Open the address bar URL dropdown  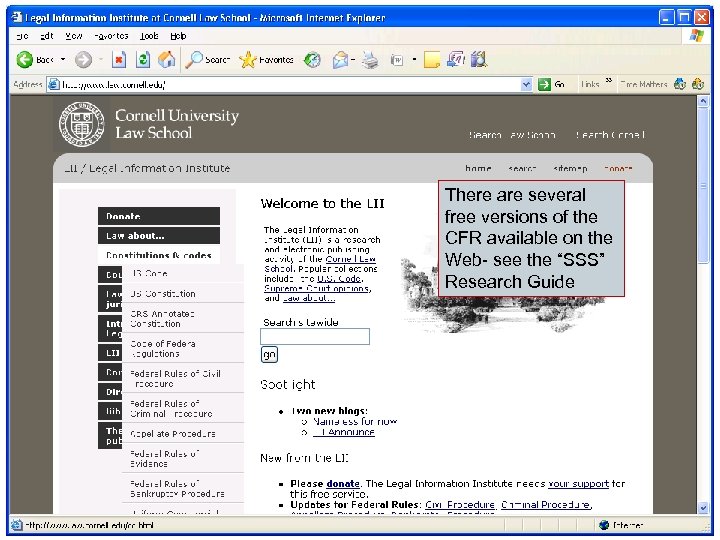click(x=526, y=84)
